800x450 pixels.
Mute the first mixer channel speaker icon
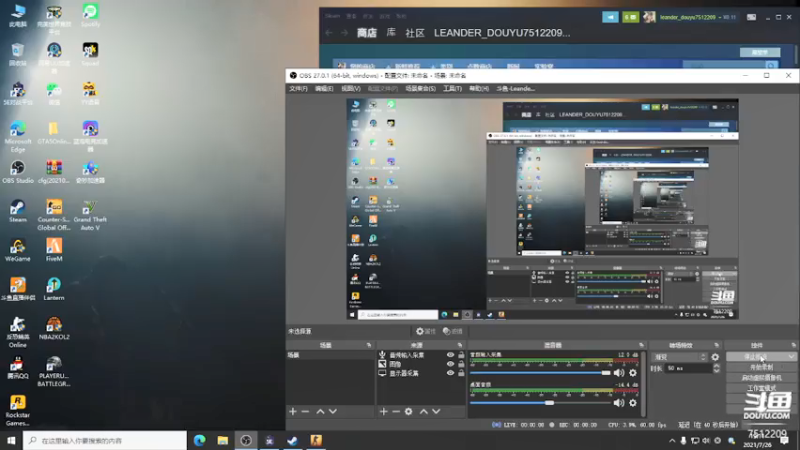pyautogui.click(x=619, y=373)
